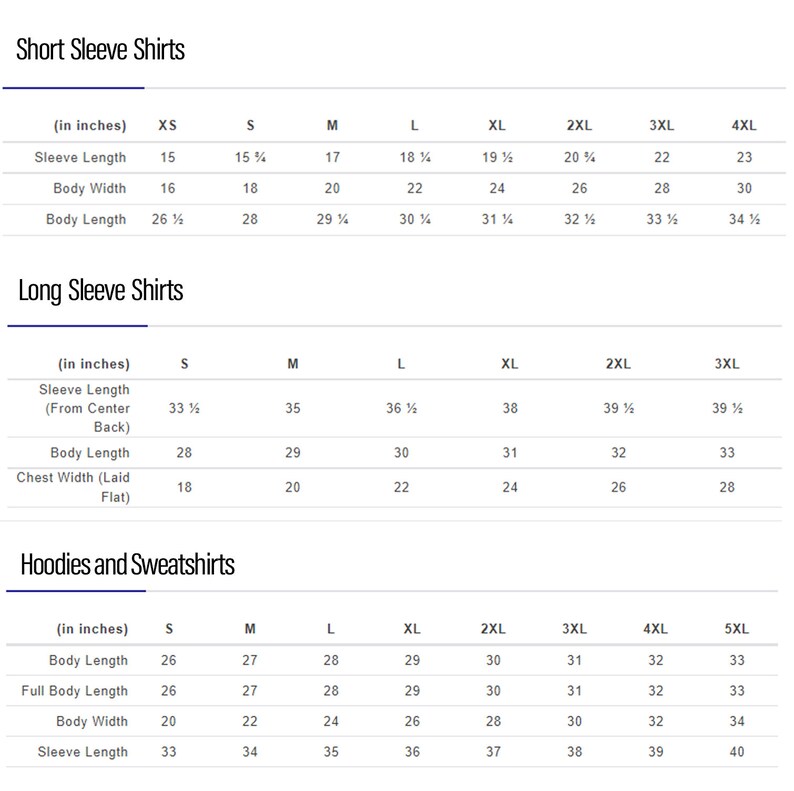Click the 34 ½ body length value for 4XL
Viewport: 794px width, 791px height.
[x=744, y=219]
